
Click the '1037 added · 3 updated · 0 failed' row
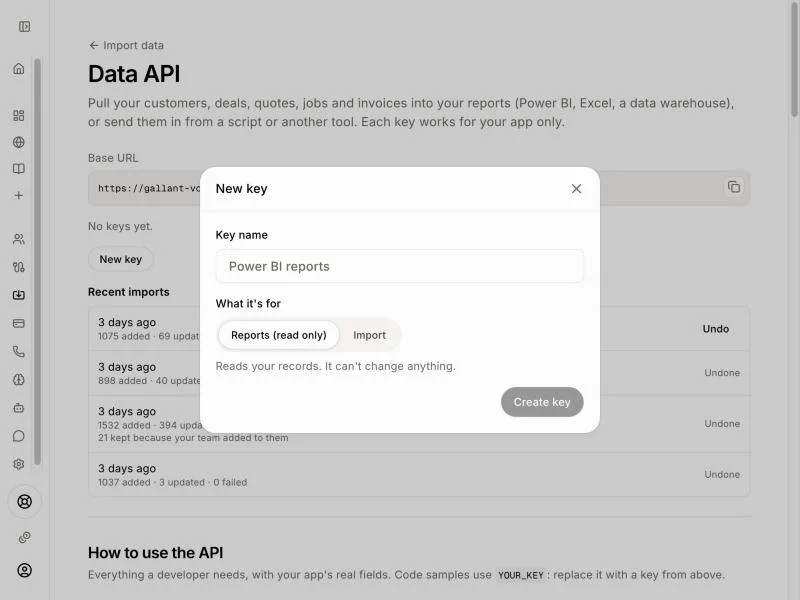[x=419, y=474]
